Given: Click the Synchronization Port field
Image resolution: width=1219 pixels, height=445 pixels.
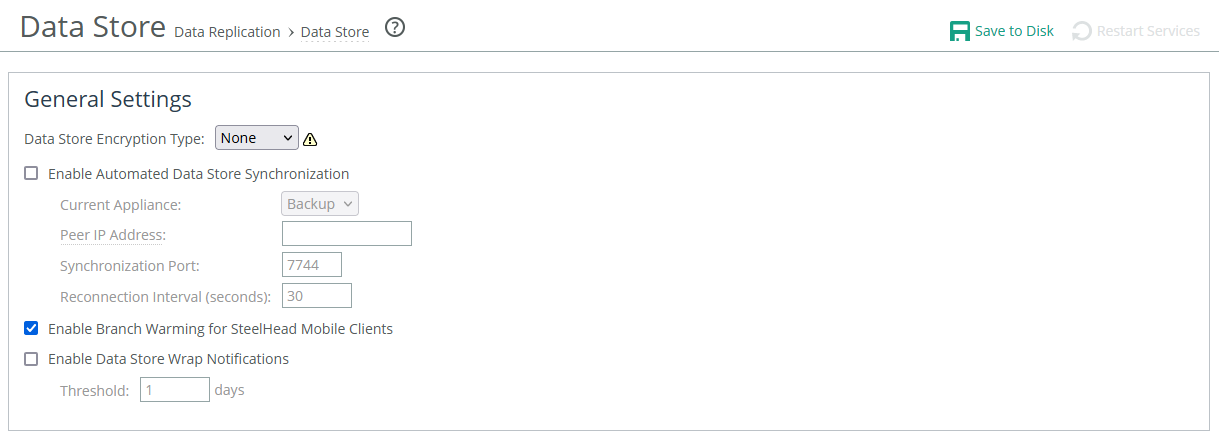Looking at the screenshot, I should (312, 265).
